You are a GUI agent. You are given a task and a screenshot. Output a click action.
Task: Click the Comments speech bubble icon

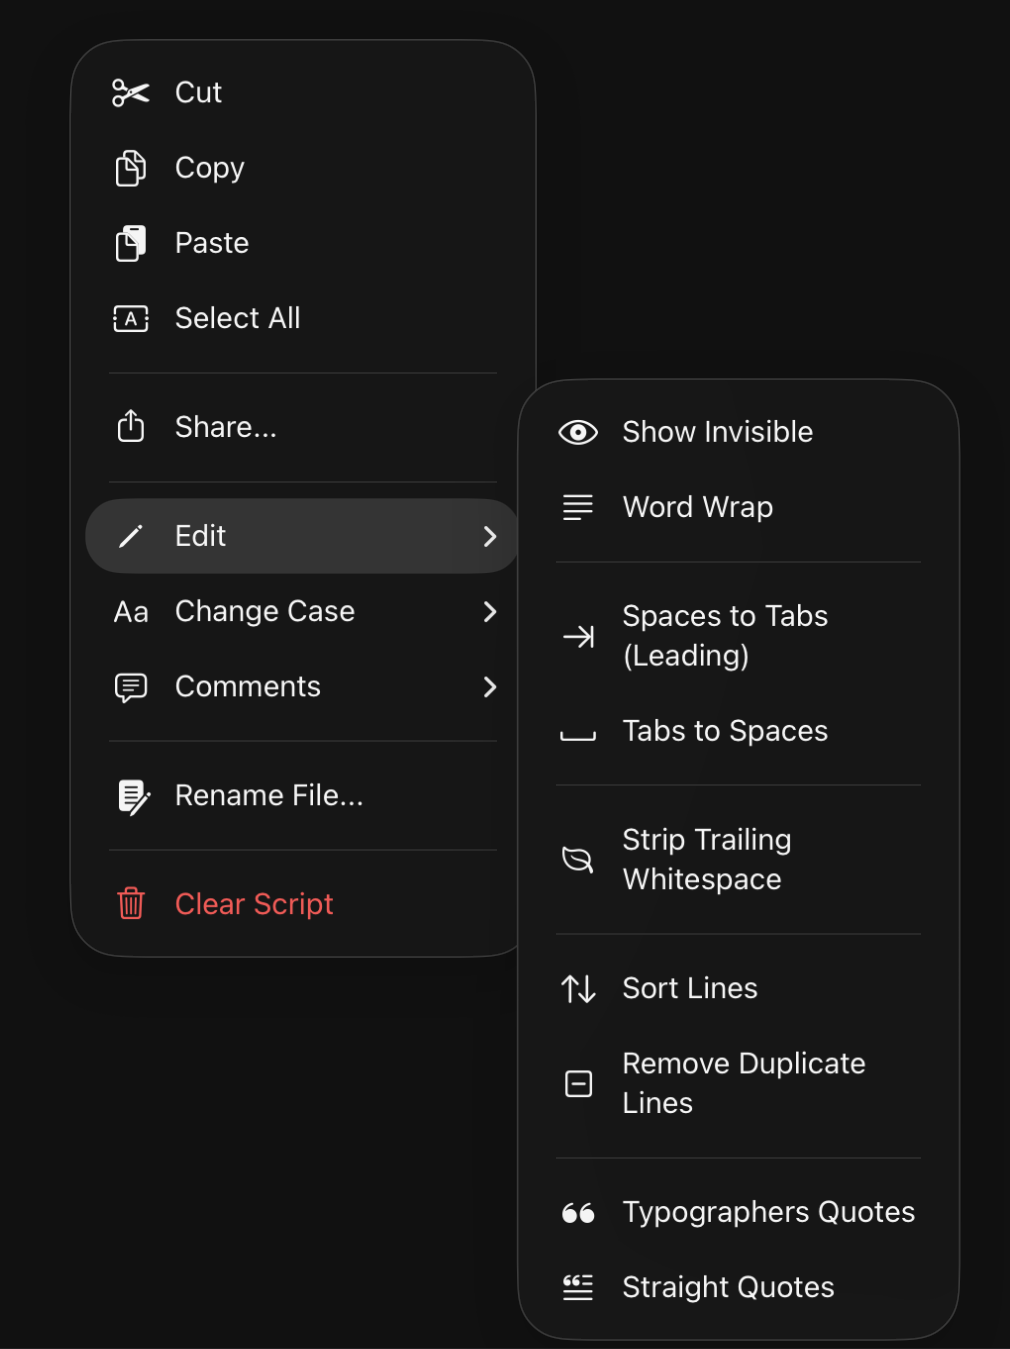click(131, 687)
